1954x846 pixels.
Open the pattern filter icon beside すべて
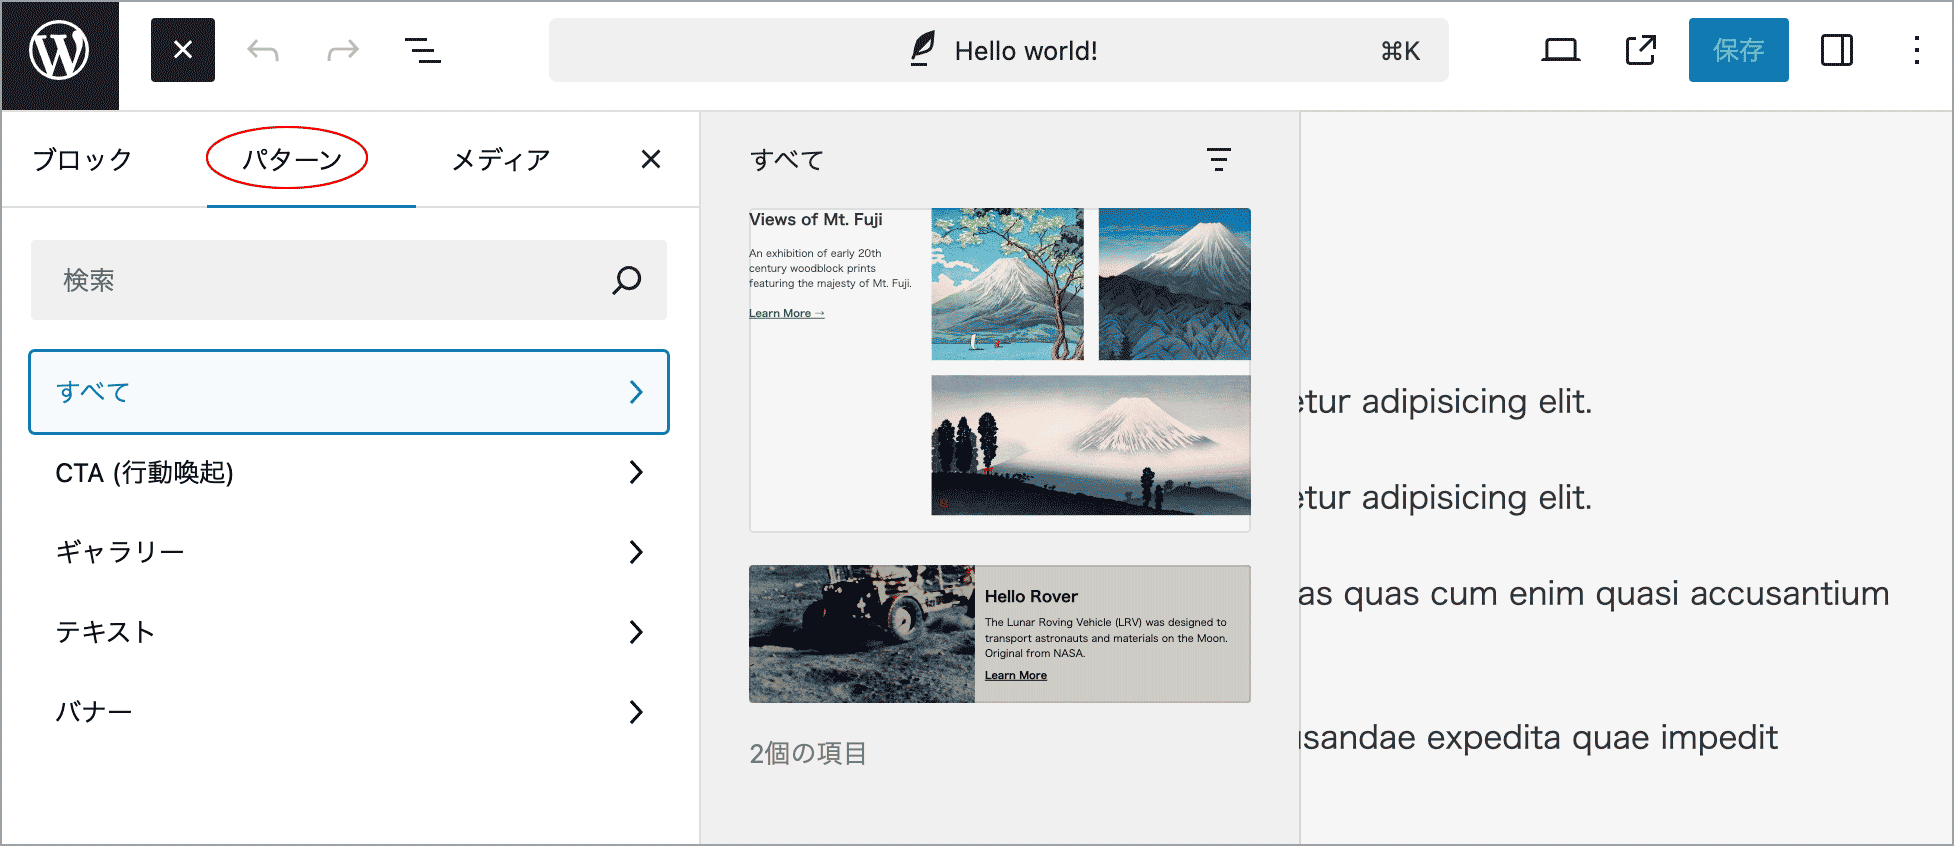1218,160
